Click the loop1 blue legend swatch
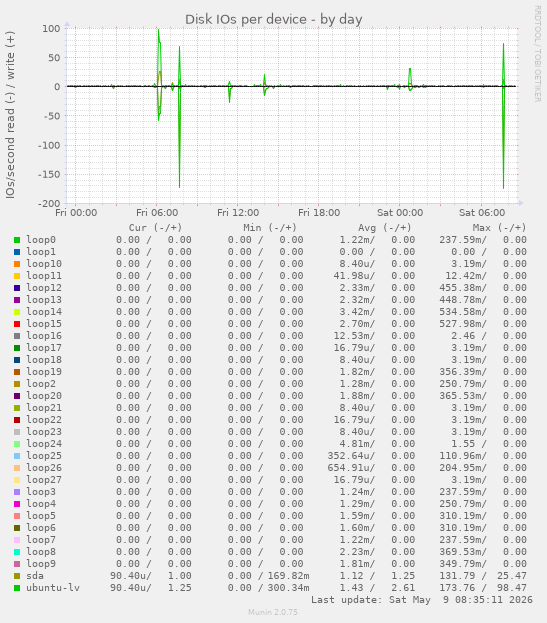 tap(17, 252)
